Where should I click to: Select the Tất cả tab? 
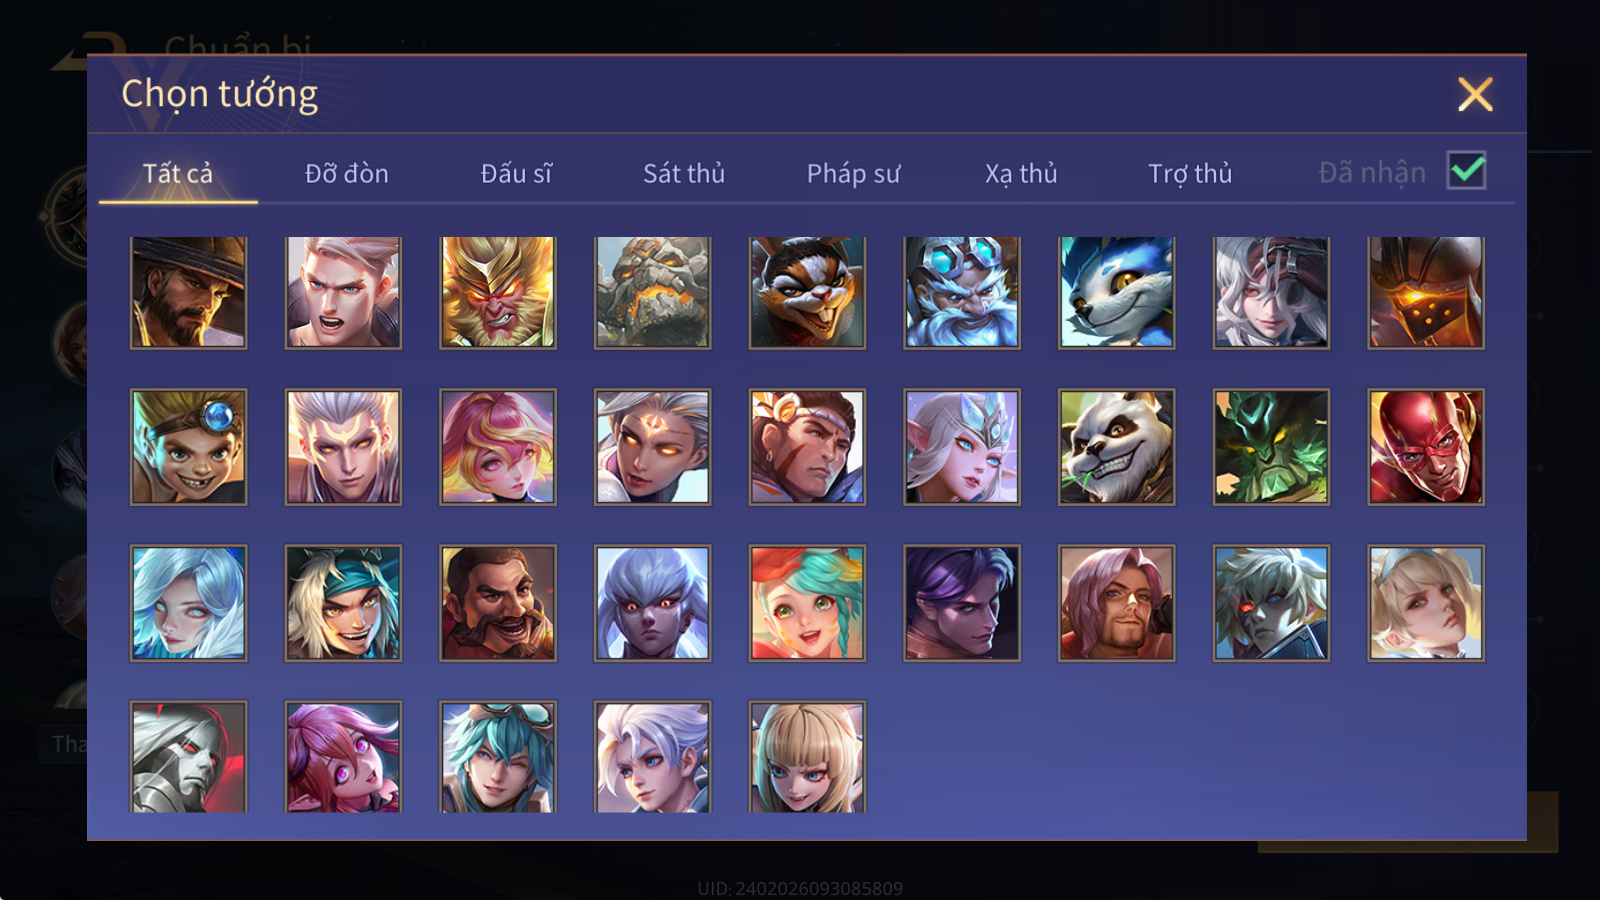(178, 173)
